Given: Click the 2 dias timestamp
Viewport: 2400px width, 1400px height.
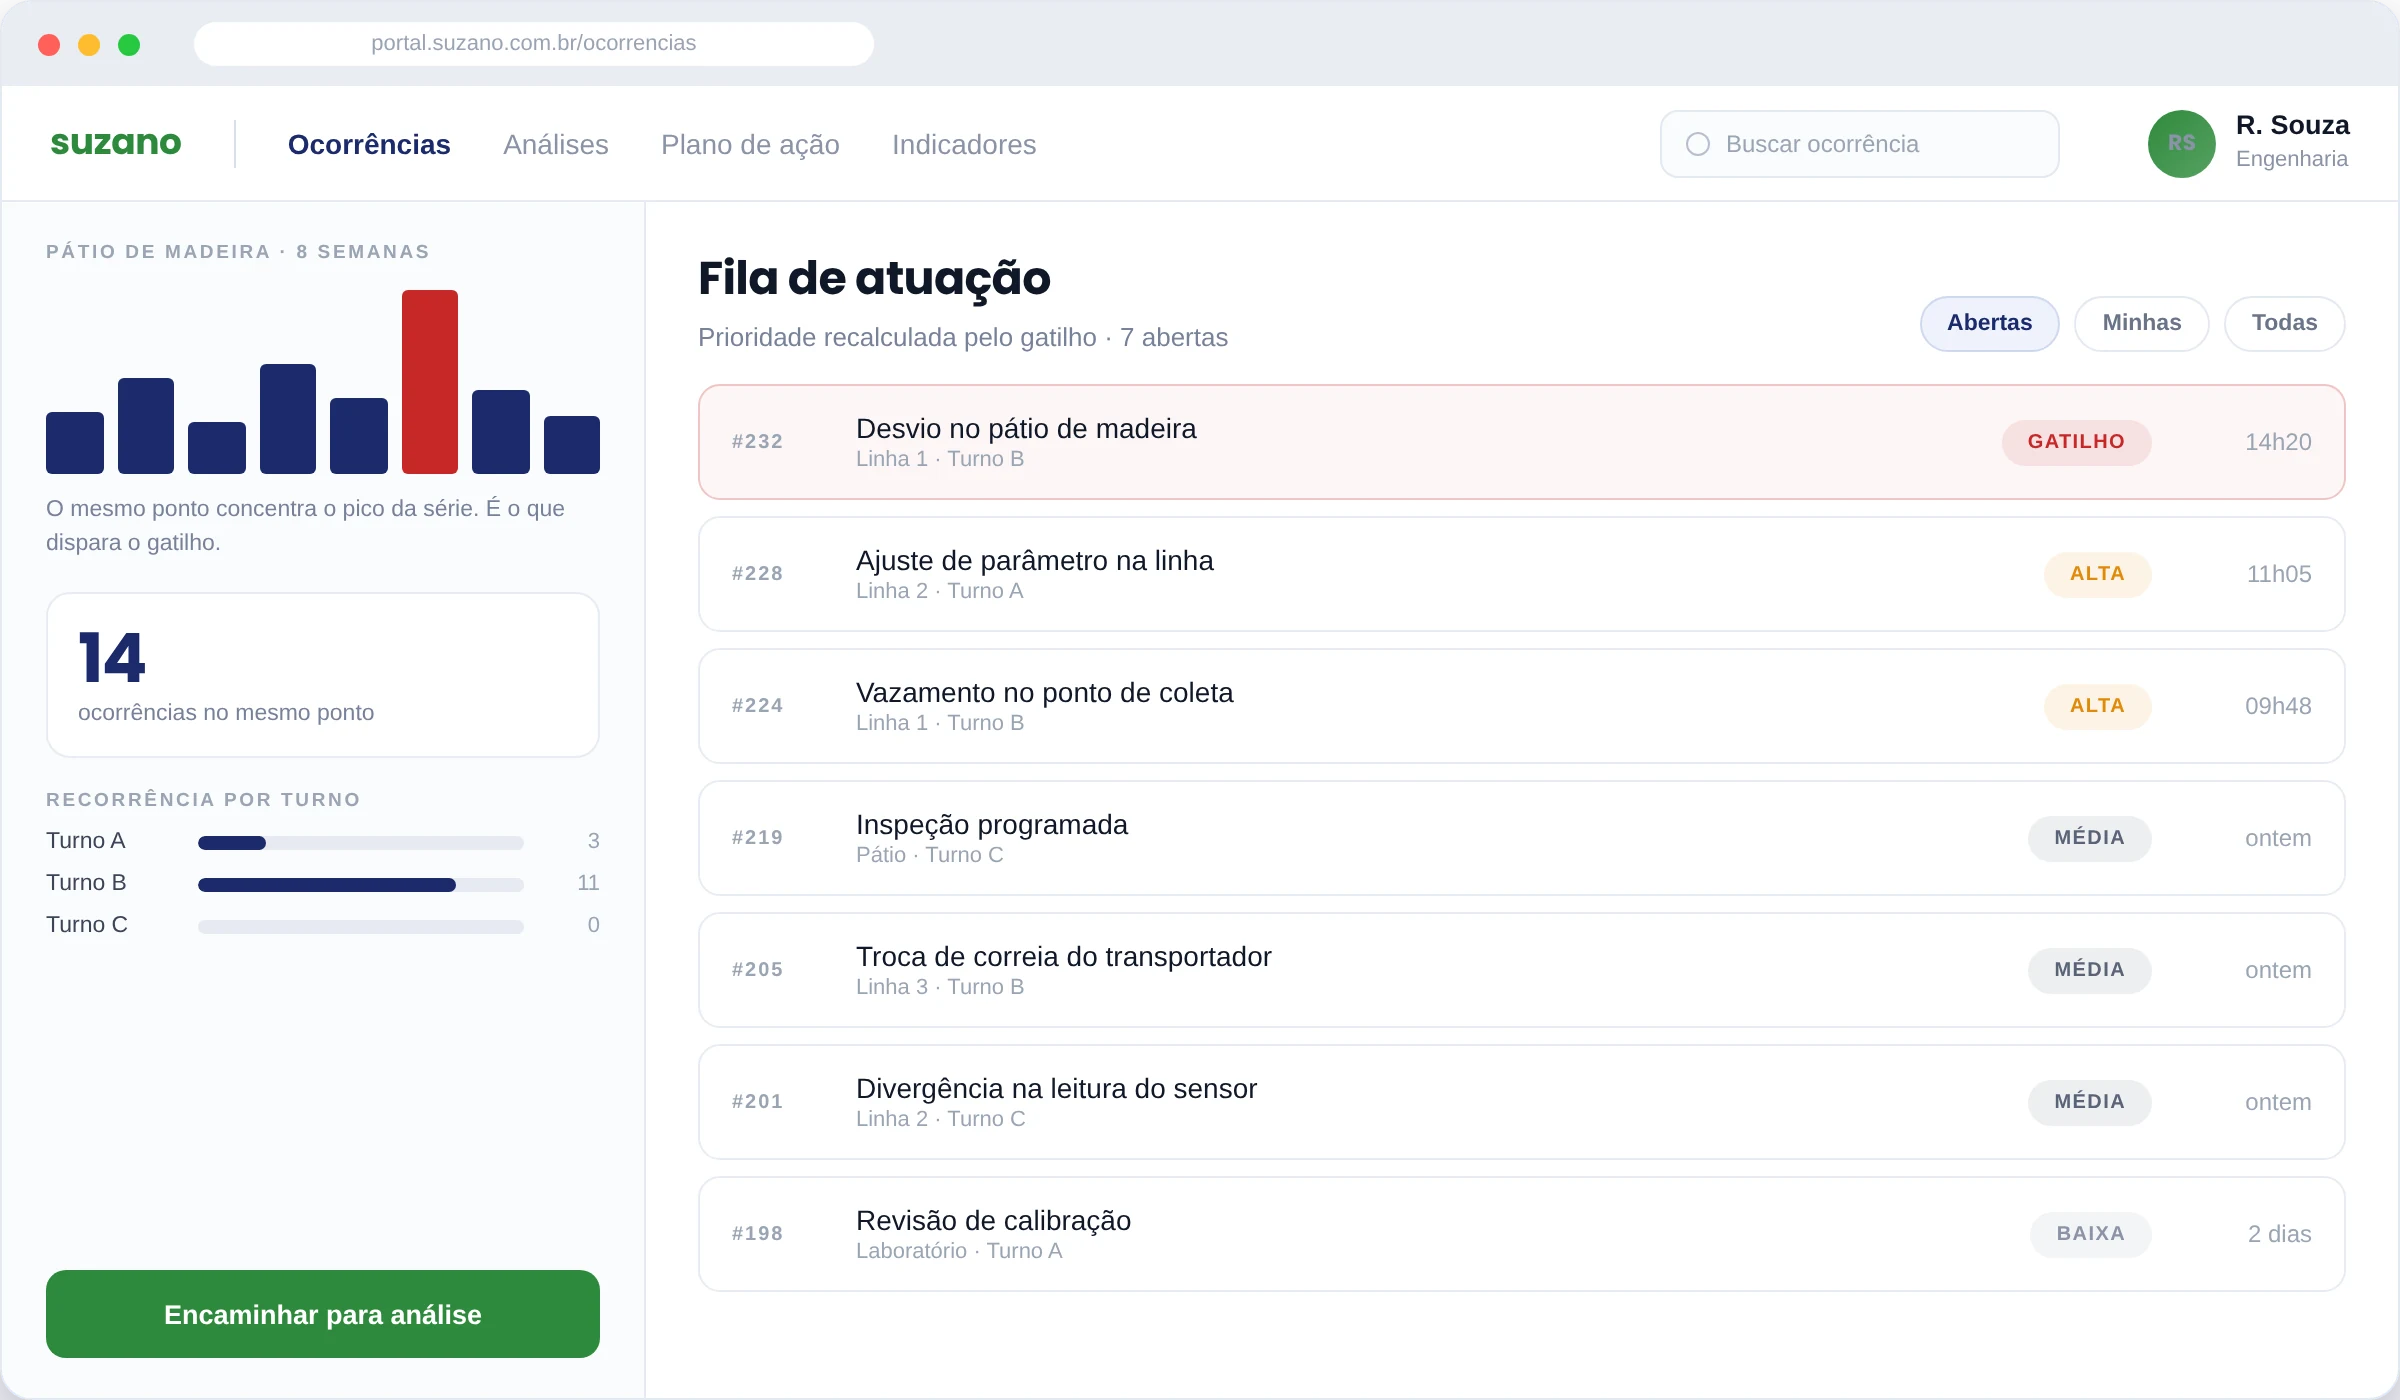Looking at the screenshot, I should coord(2279,1234).
